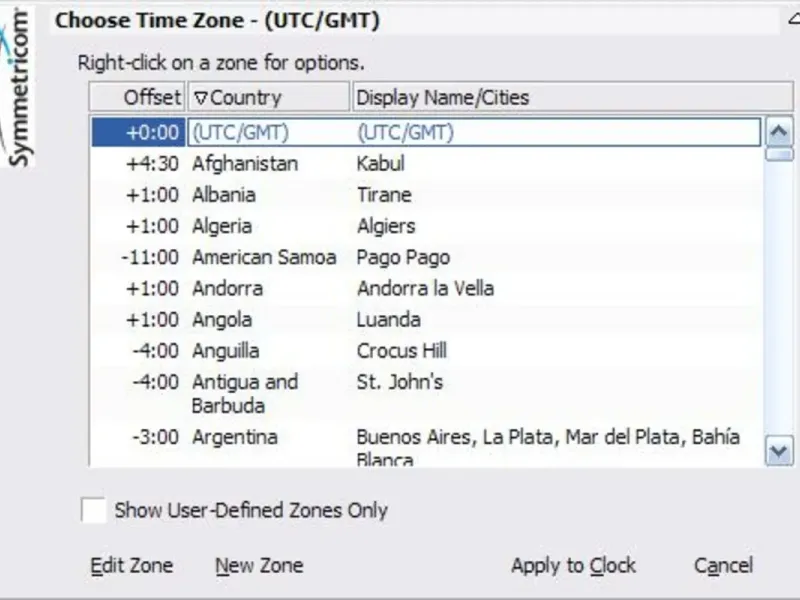Click the St. John's city cell
Screen dimensions: 800x600
(x=399, y=382)
